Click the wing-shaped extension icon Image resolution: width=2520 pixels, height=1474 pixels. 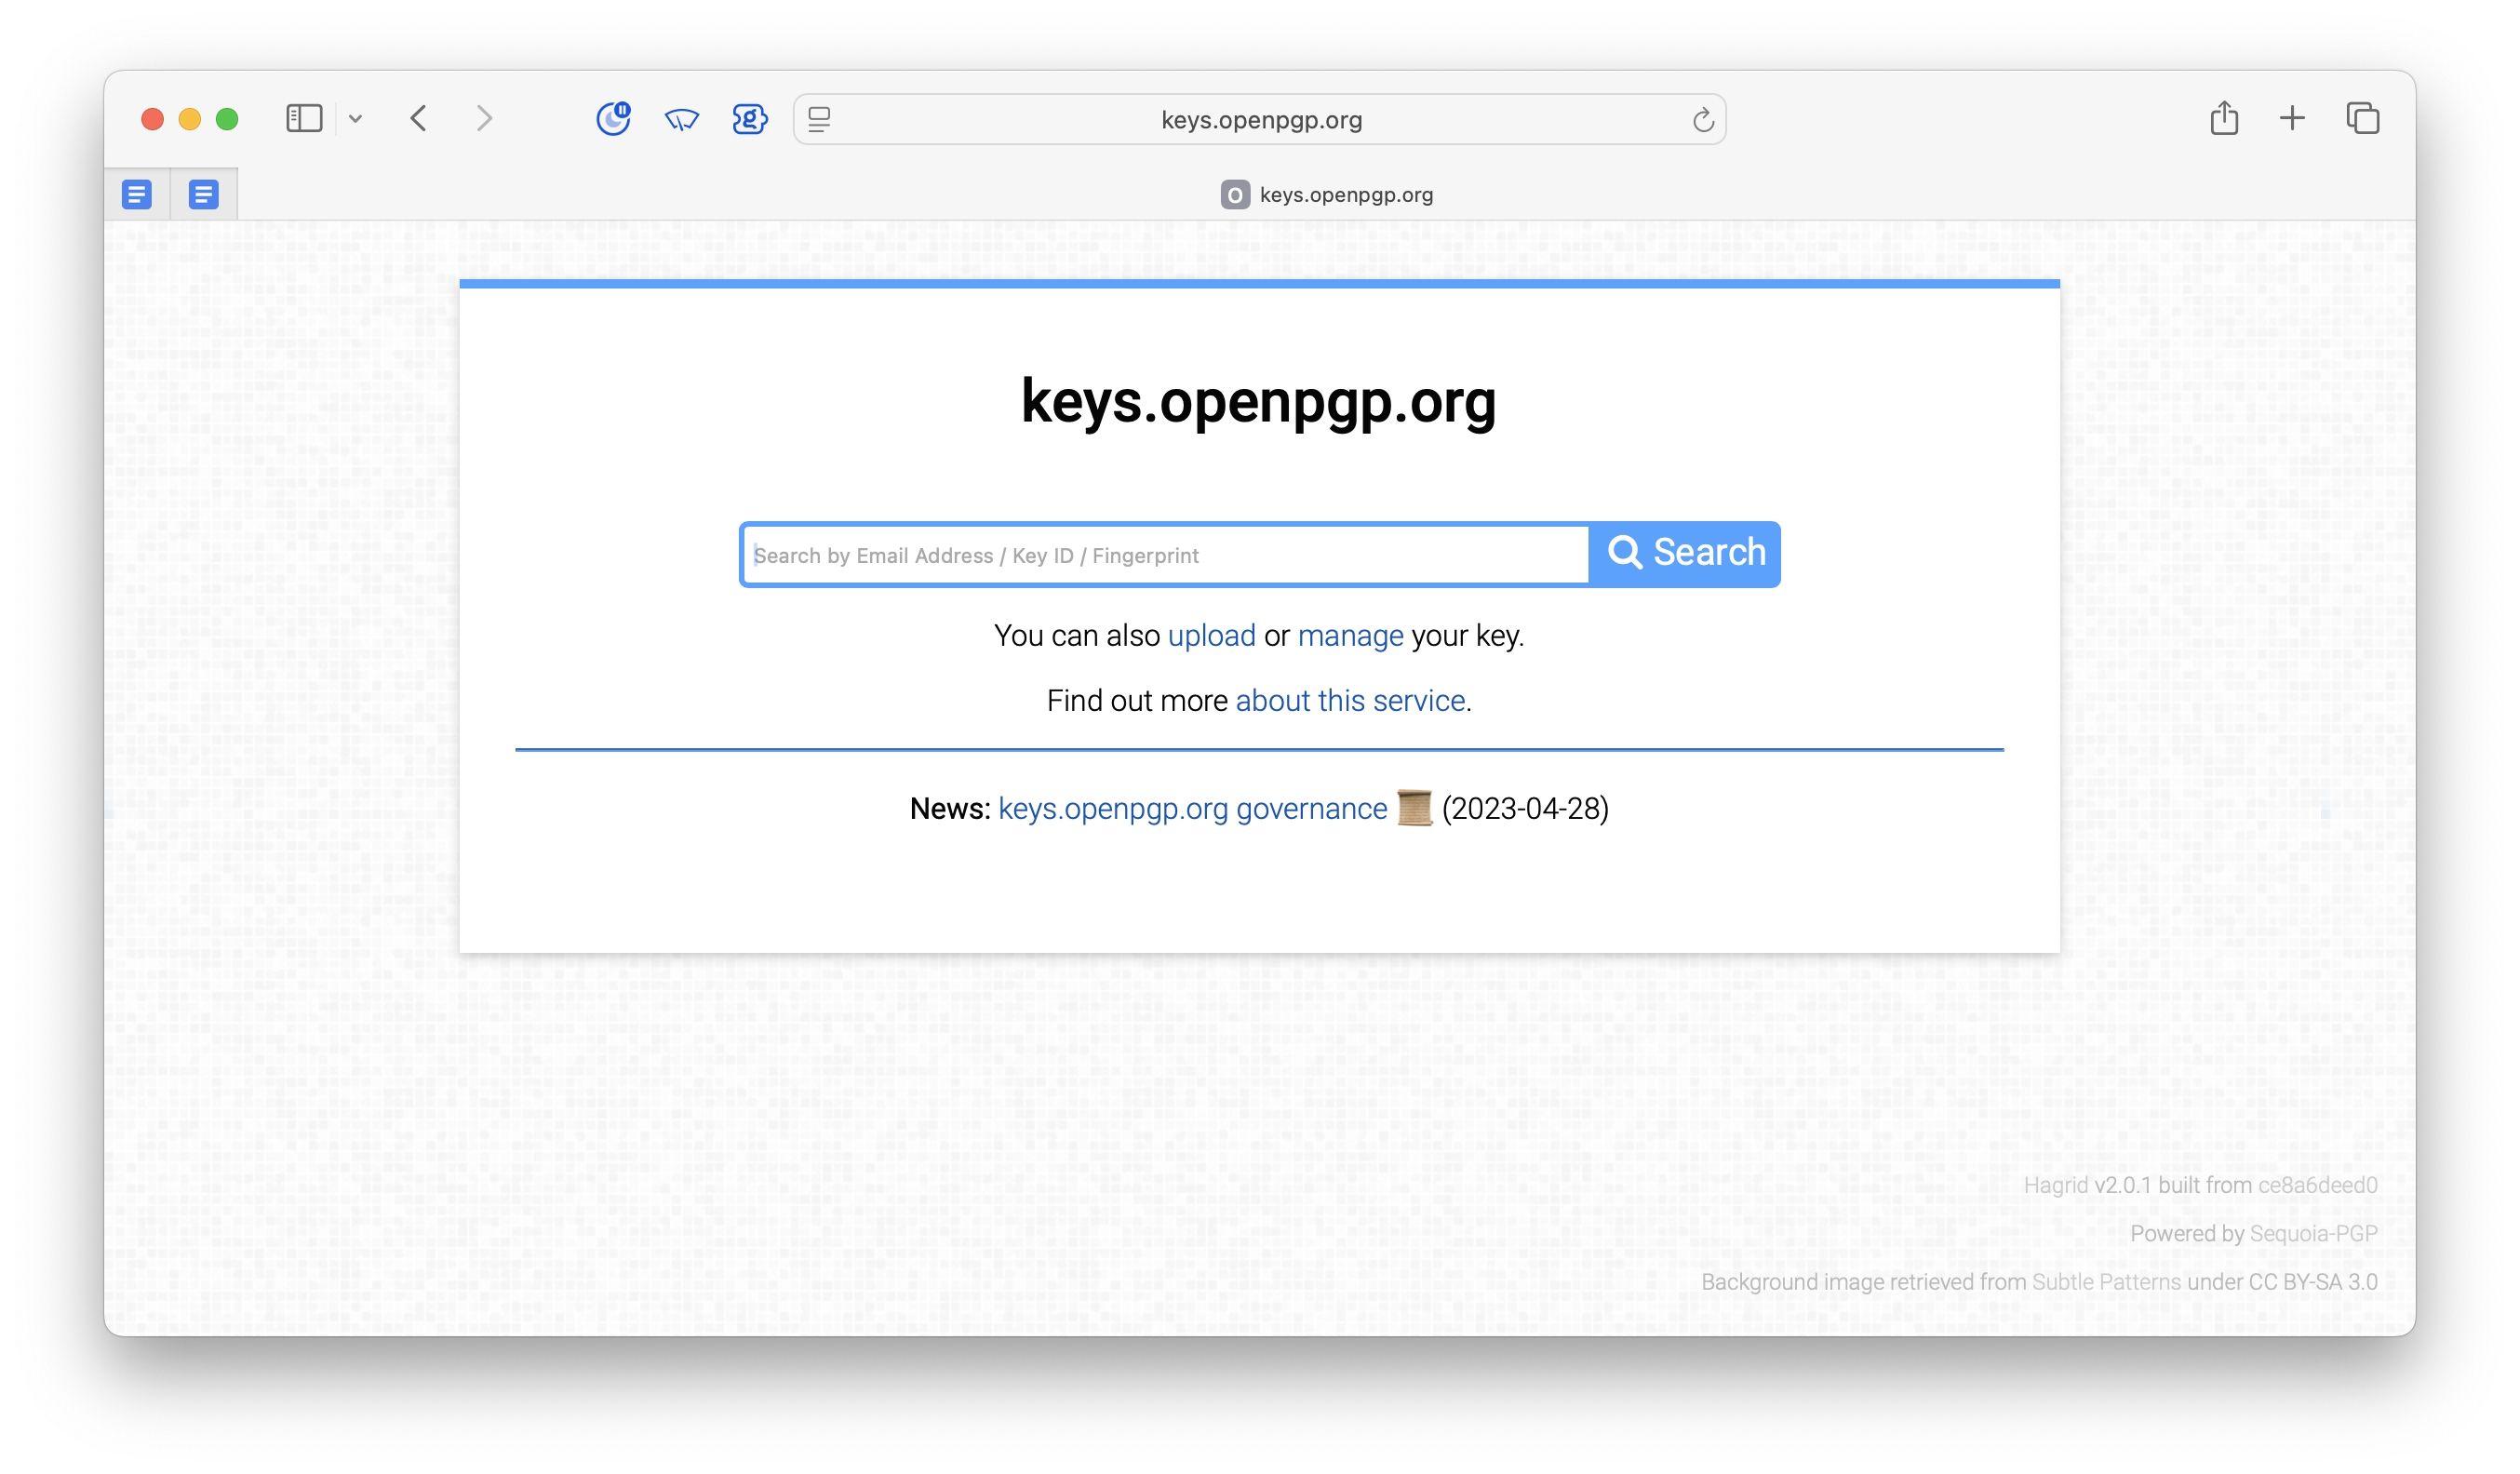tap(682, 120)
